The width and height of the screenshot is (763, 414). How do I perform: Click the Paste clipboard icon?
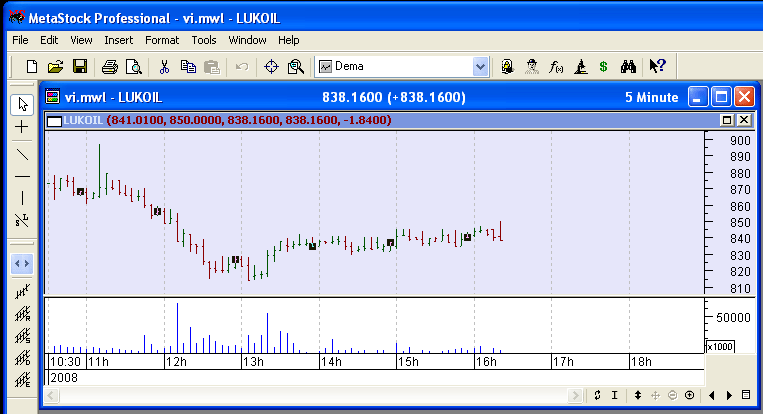(x=212, y=67)
